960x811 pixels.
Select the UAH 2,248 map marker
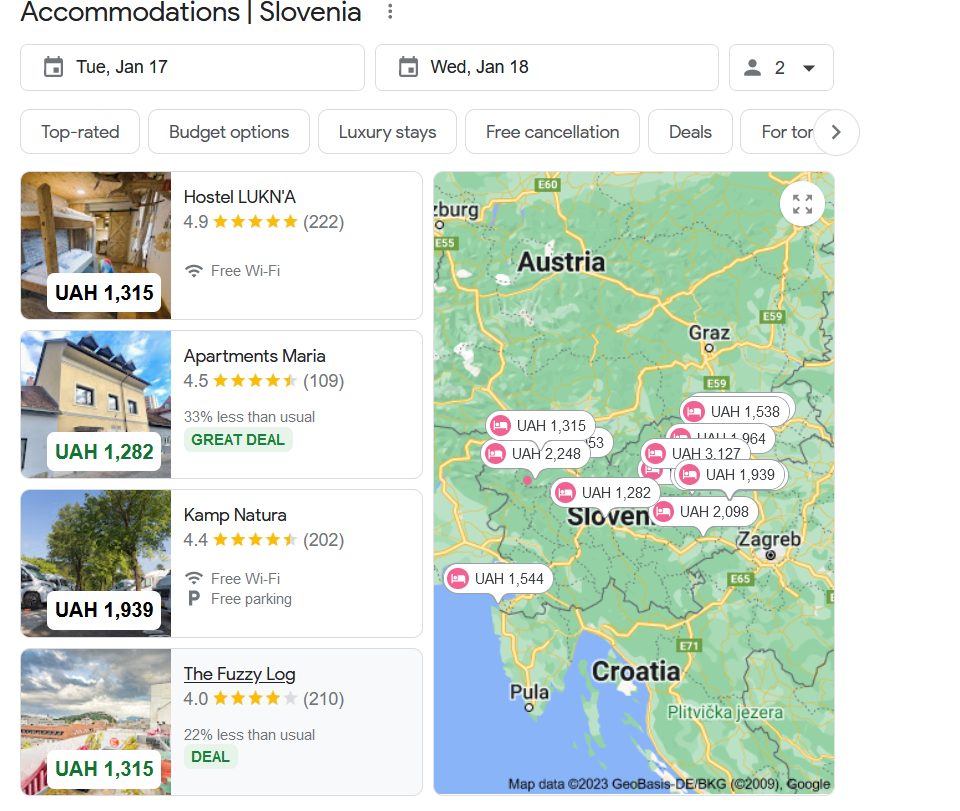pos(534,454)
